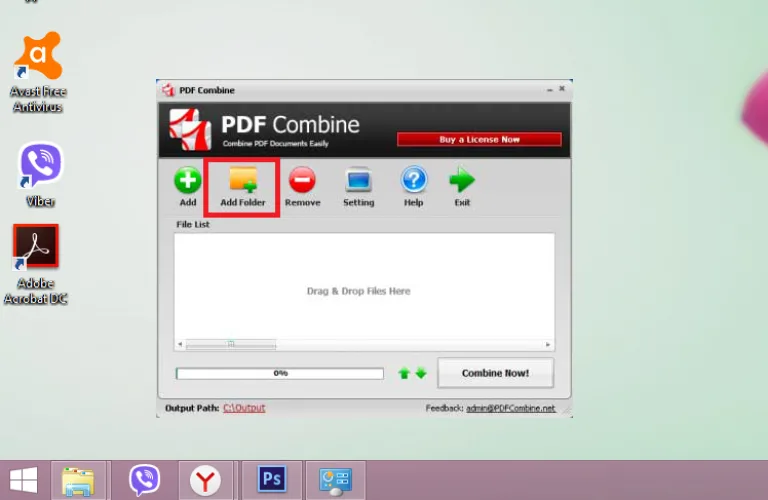Open Yandex browser from the taskbar

205,480
